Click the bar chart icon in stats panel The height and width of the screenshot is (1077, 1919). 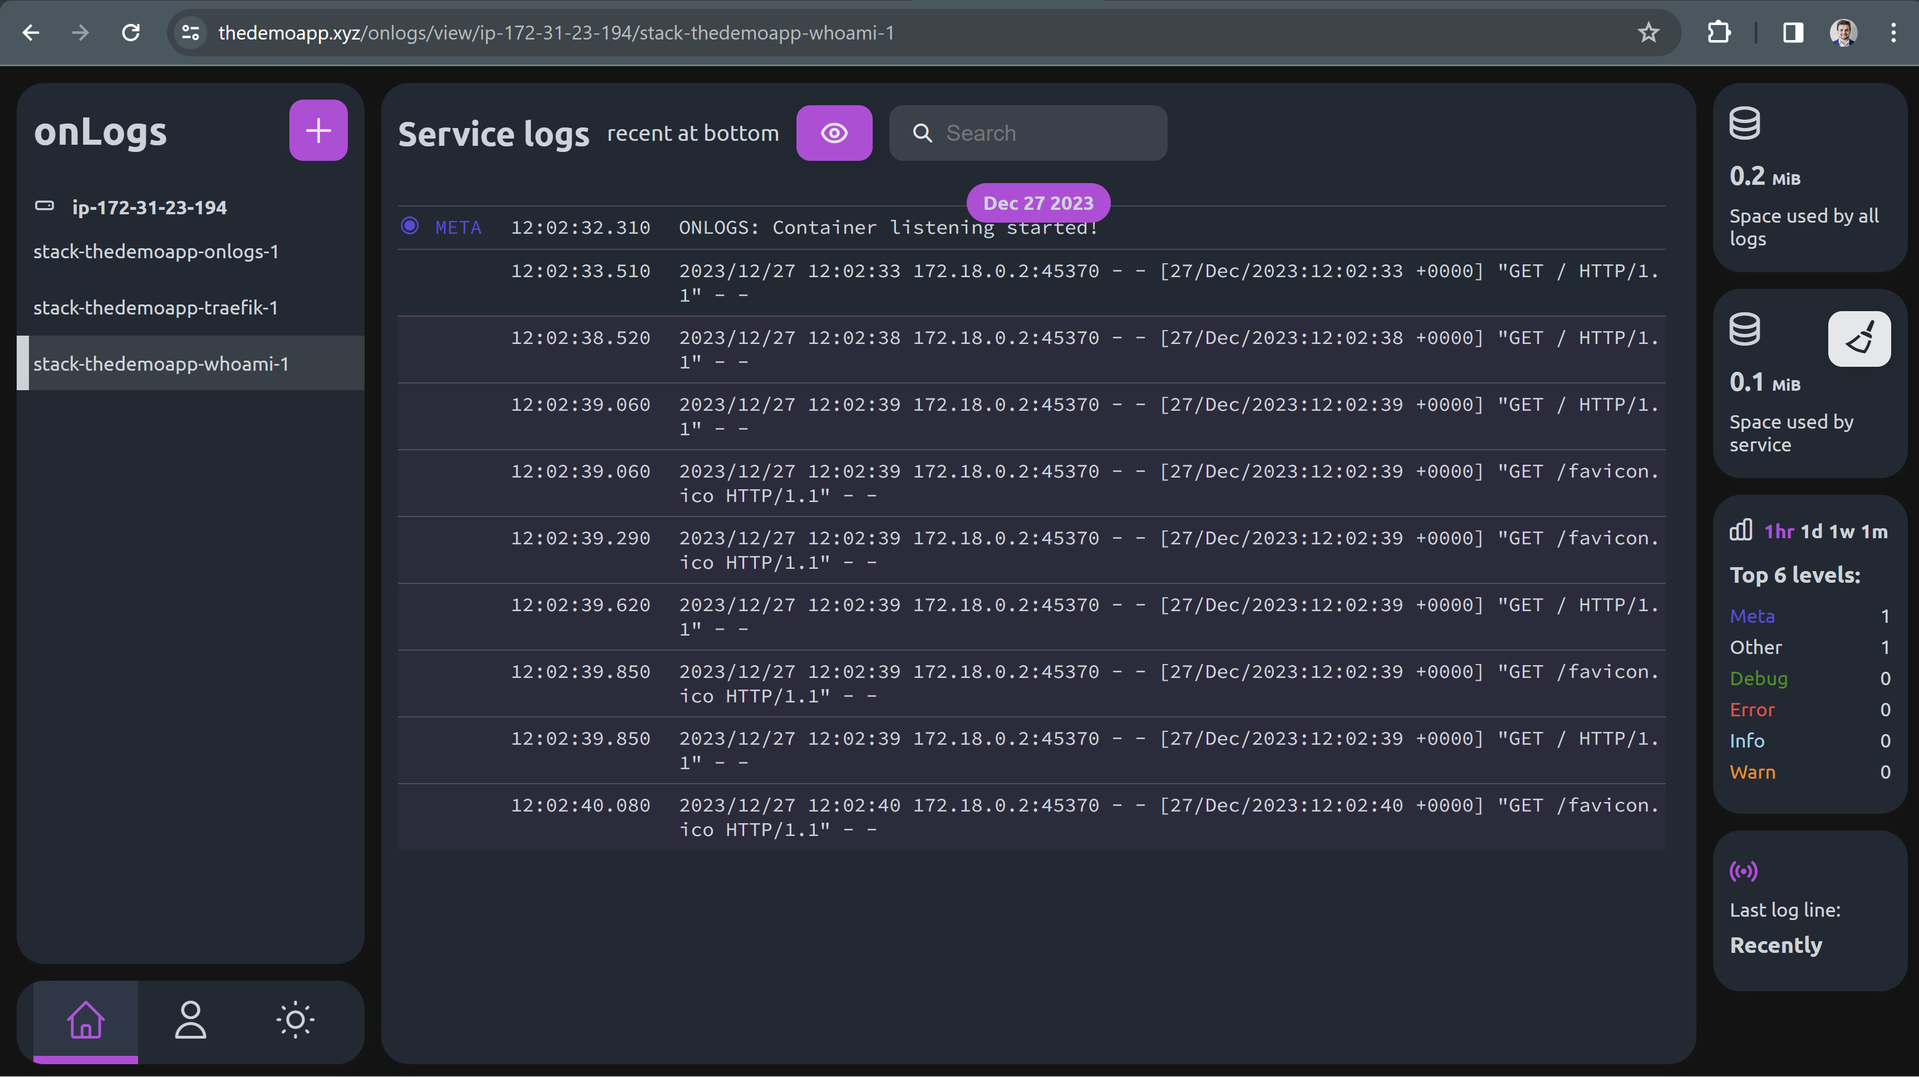pos(1742,530)
